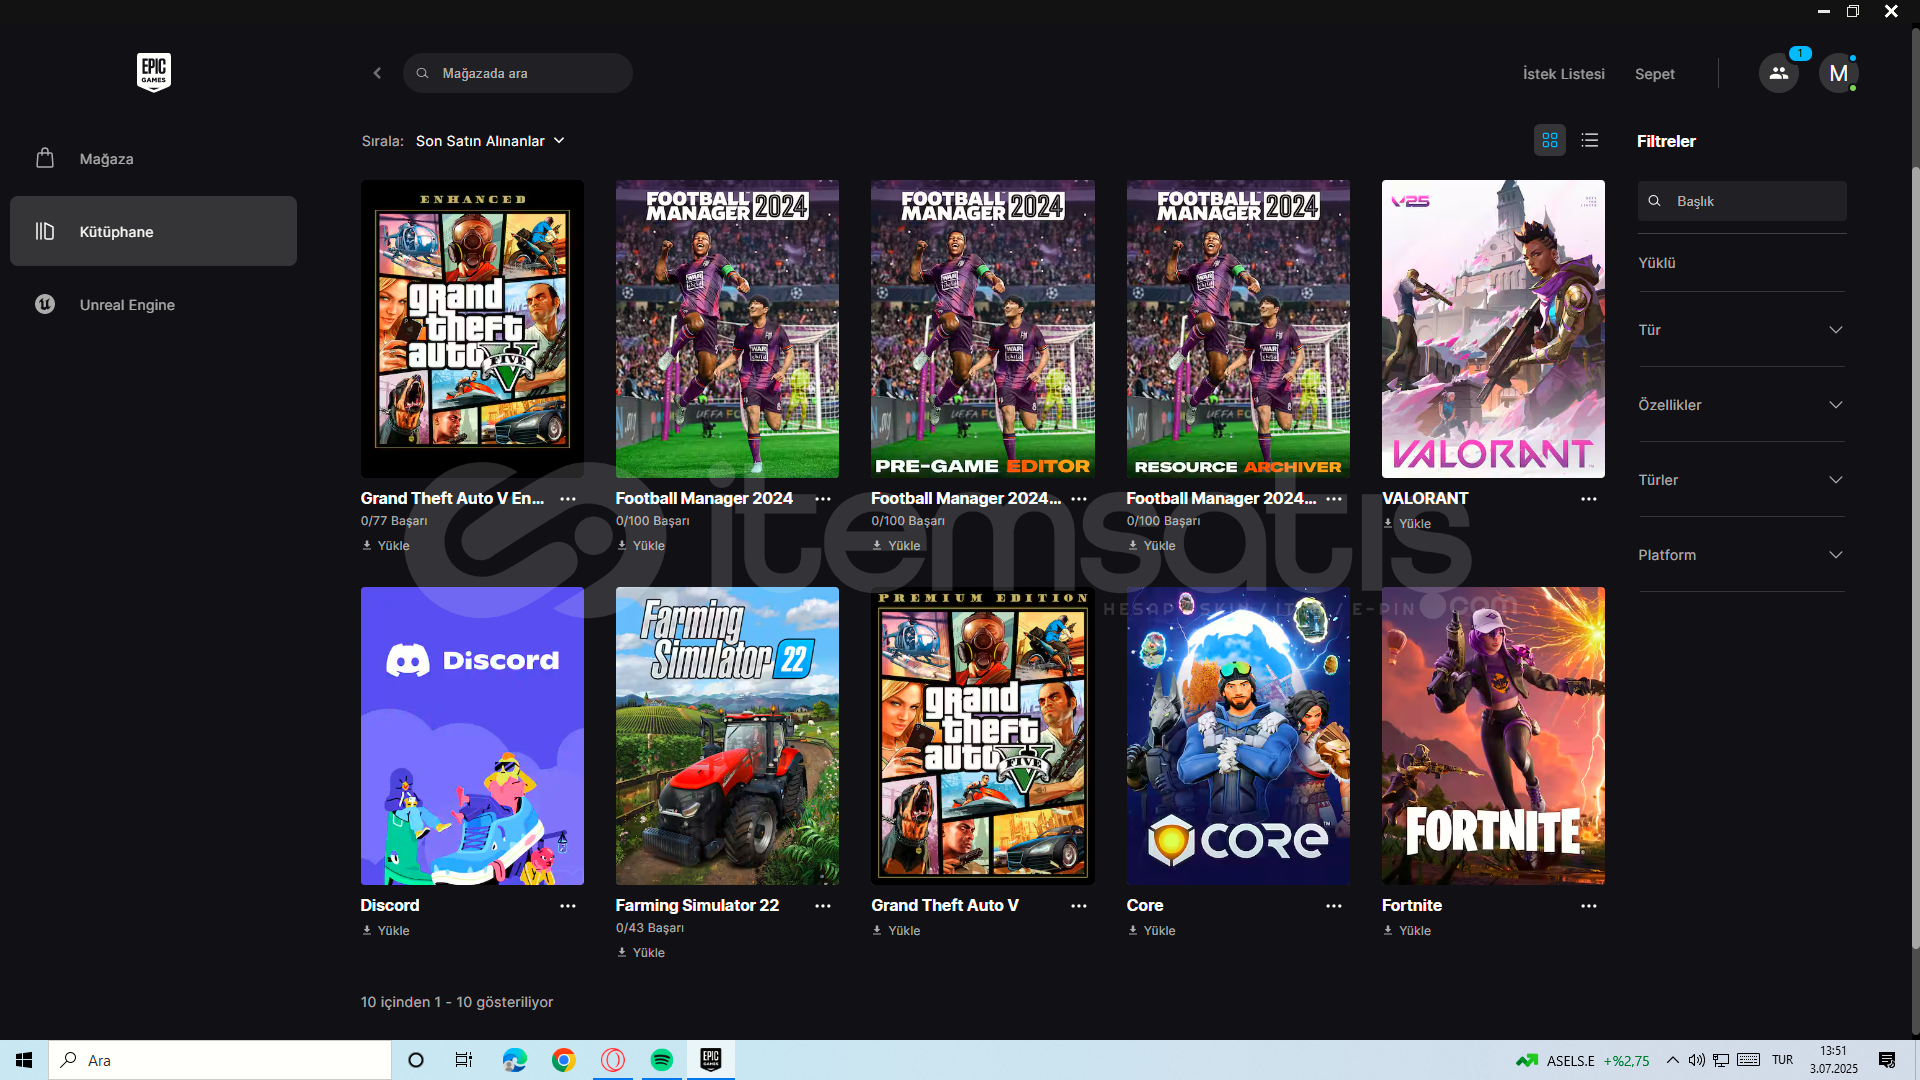
Task: Open the Core cover thumbnail
Action: point(1238,736)
